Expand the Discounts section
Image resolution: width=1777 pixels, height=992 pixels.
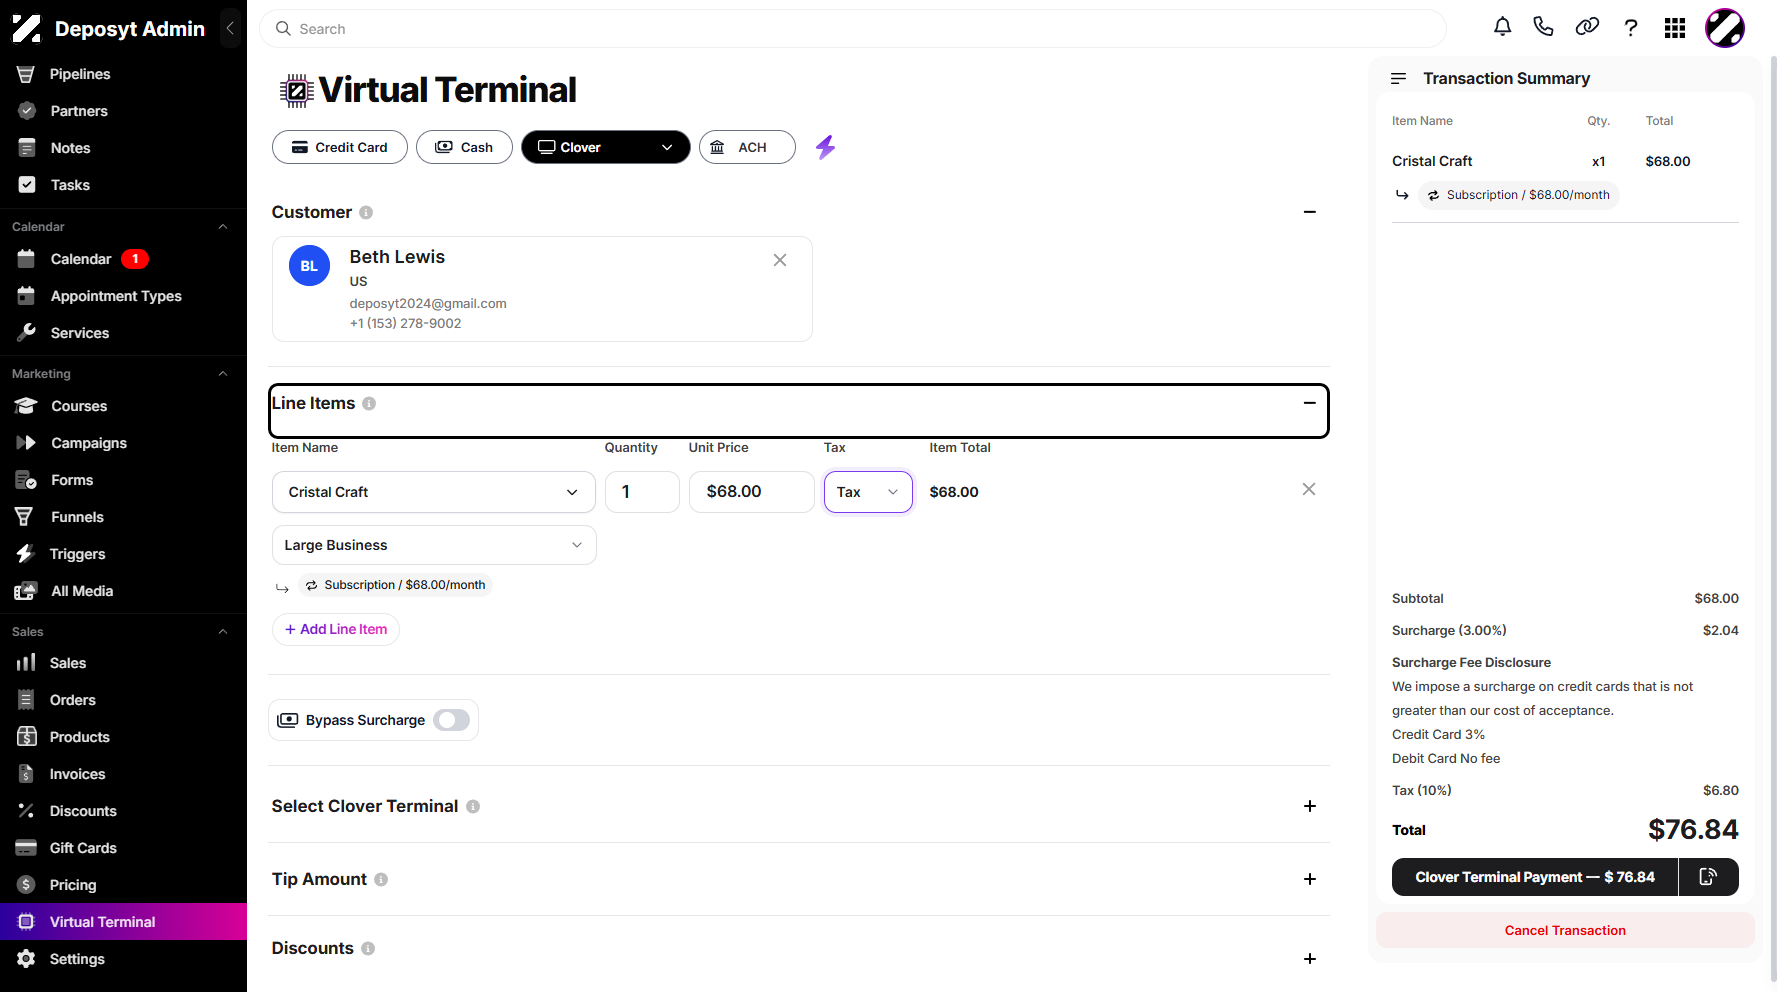(1310, 959)
